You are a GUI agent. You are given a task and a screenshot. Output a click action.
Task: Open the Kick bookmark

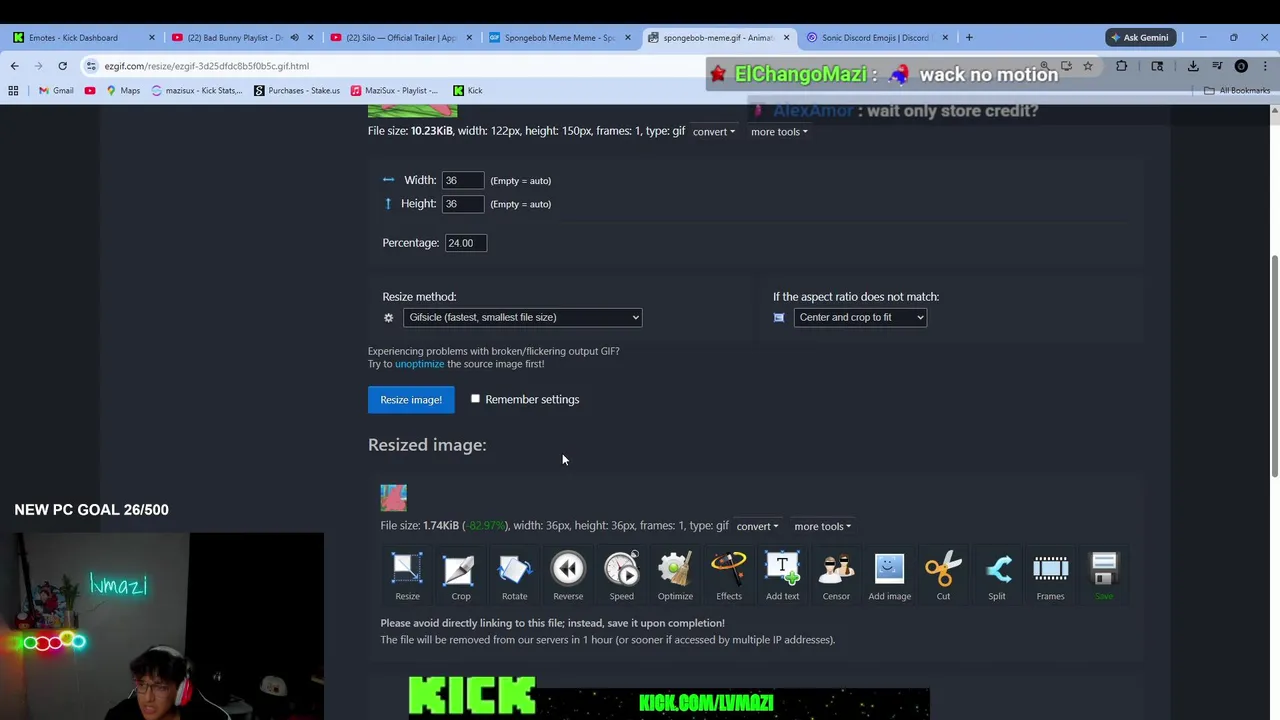point(468,90)
